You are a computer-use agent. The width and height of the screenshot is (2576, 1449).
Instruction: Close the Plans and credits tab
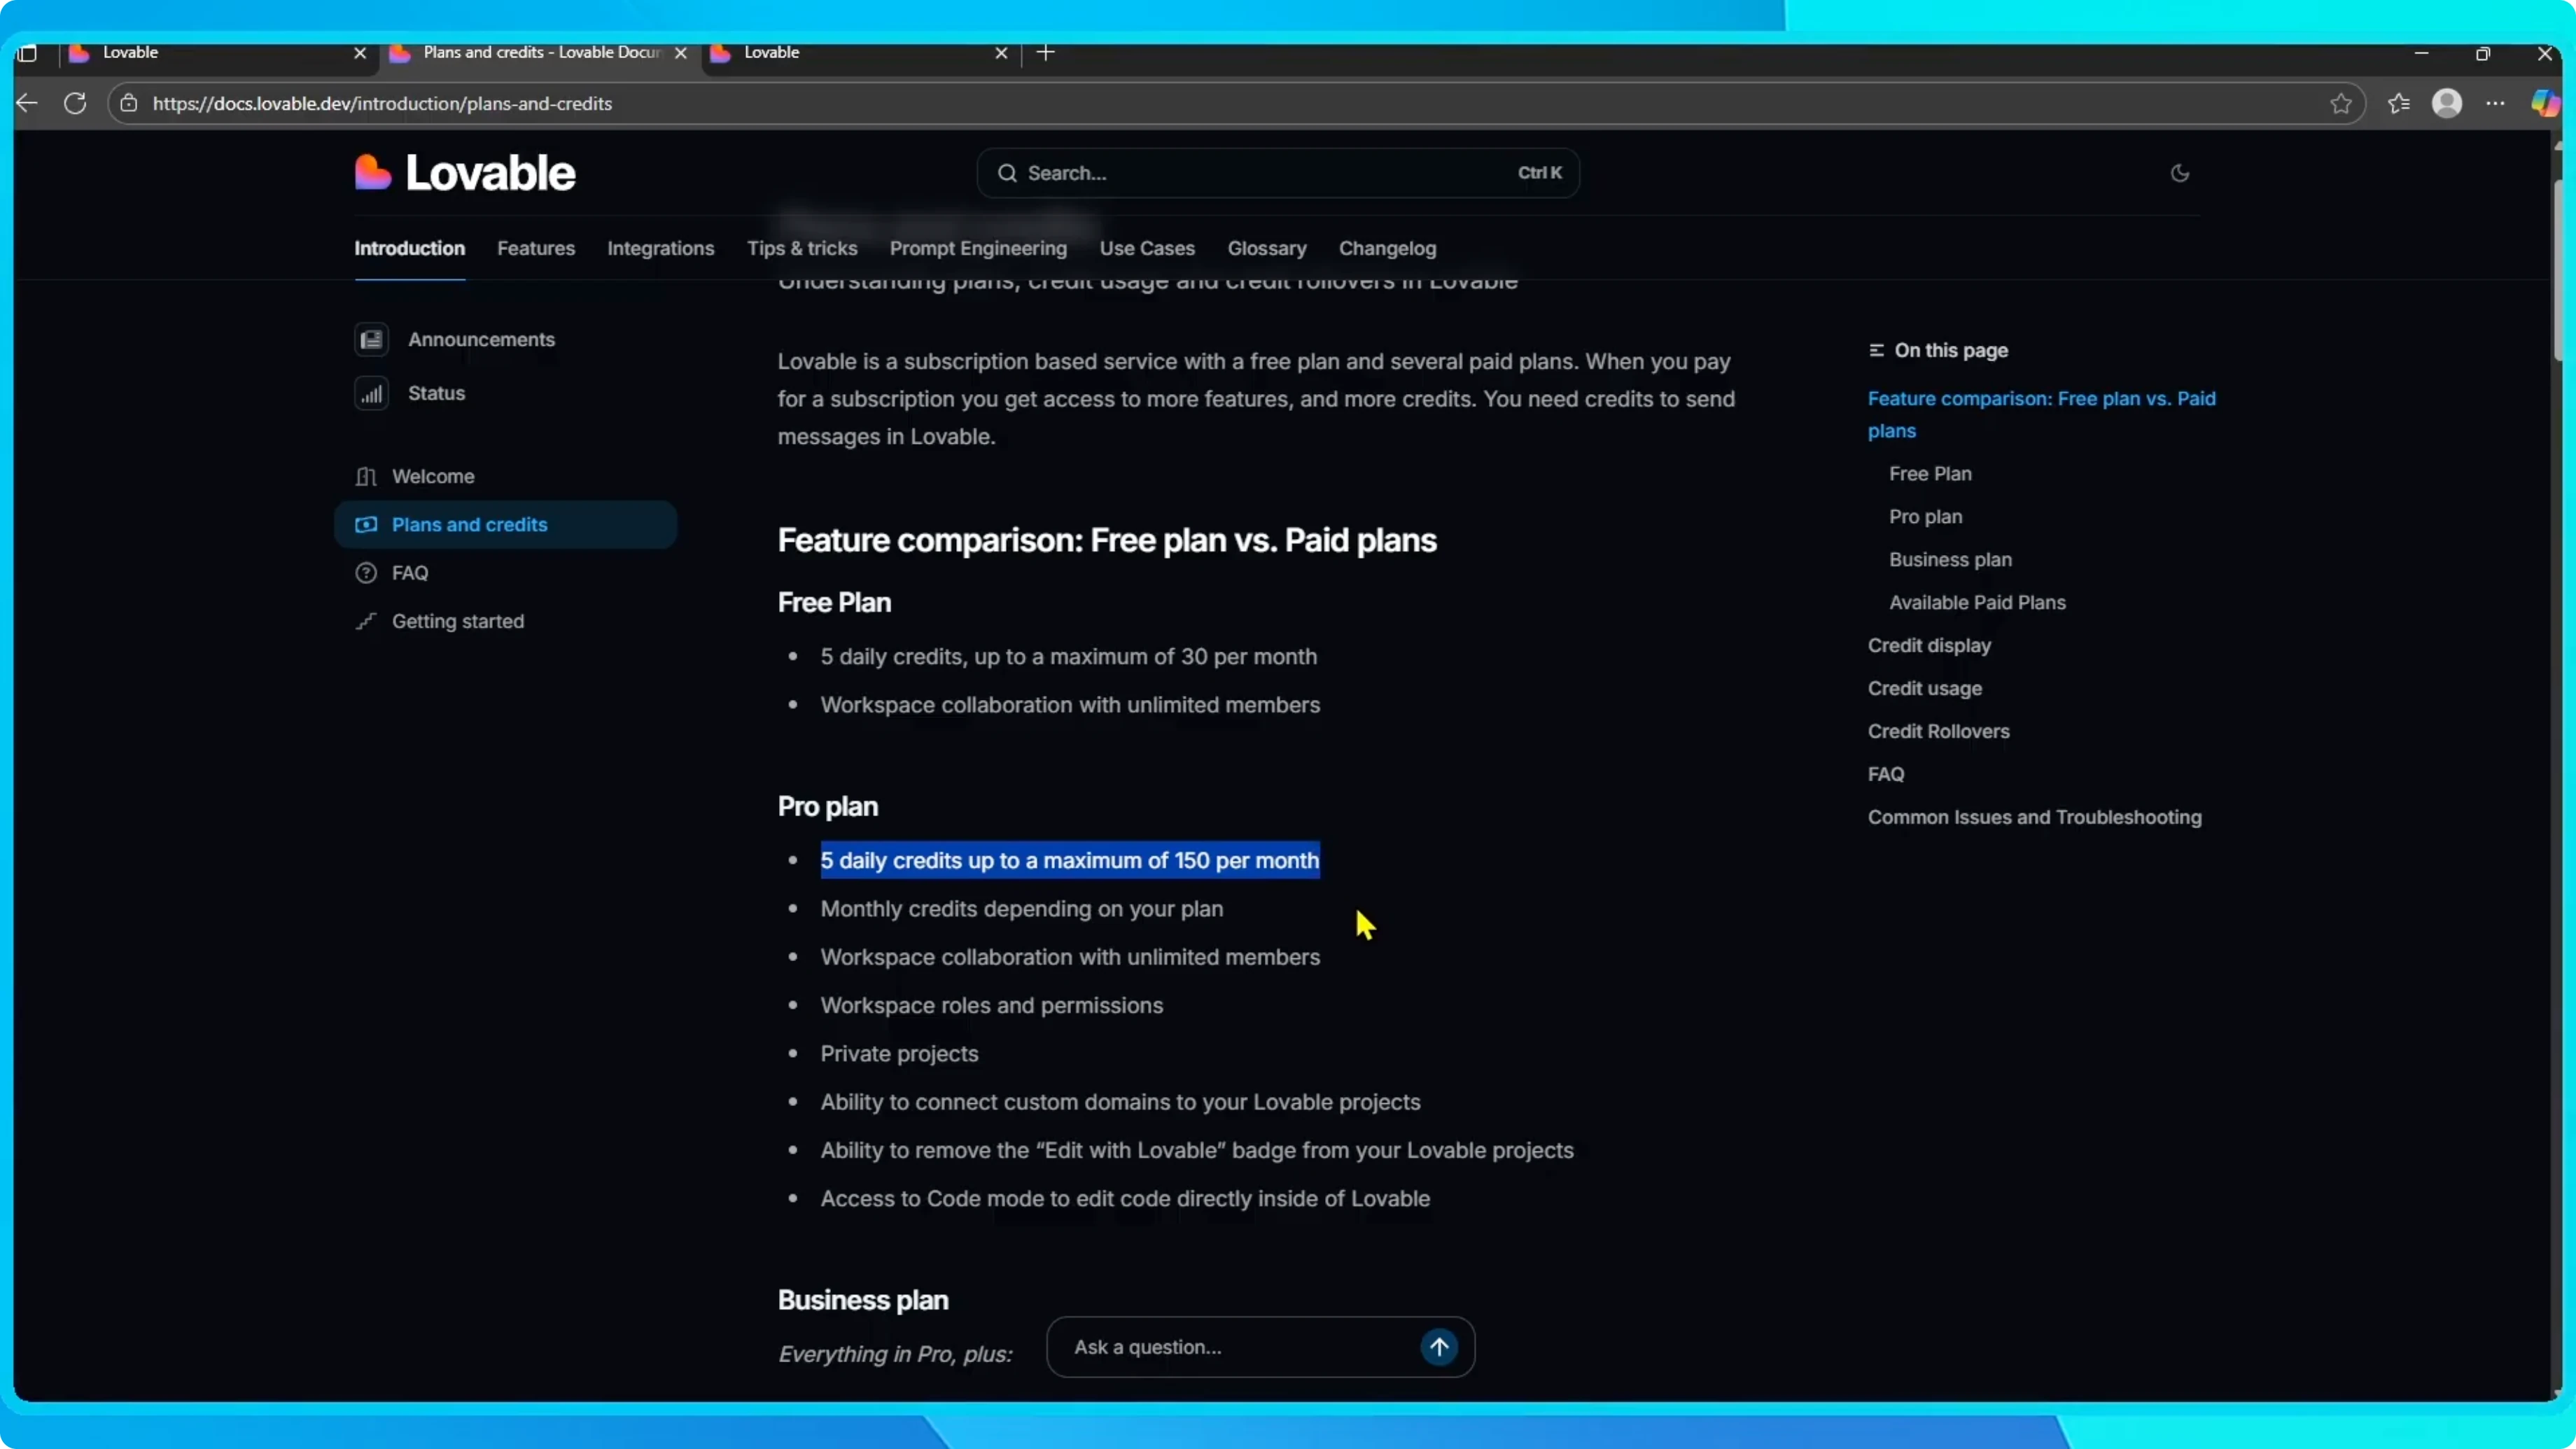pyautogui.click(x=681, y=53)
